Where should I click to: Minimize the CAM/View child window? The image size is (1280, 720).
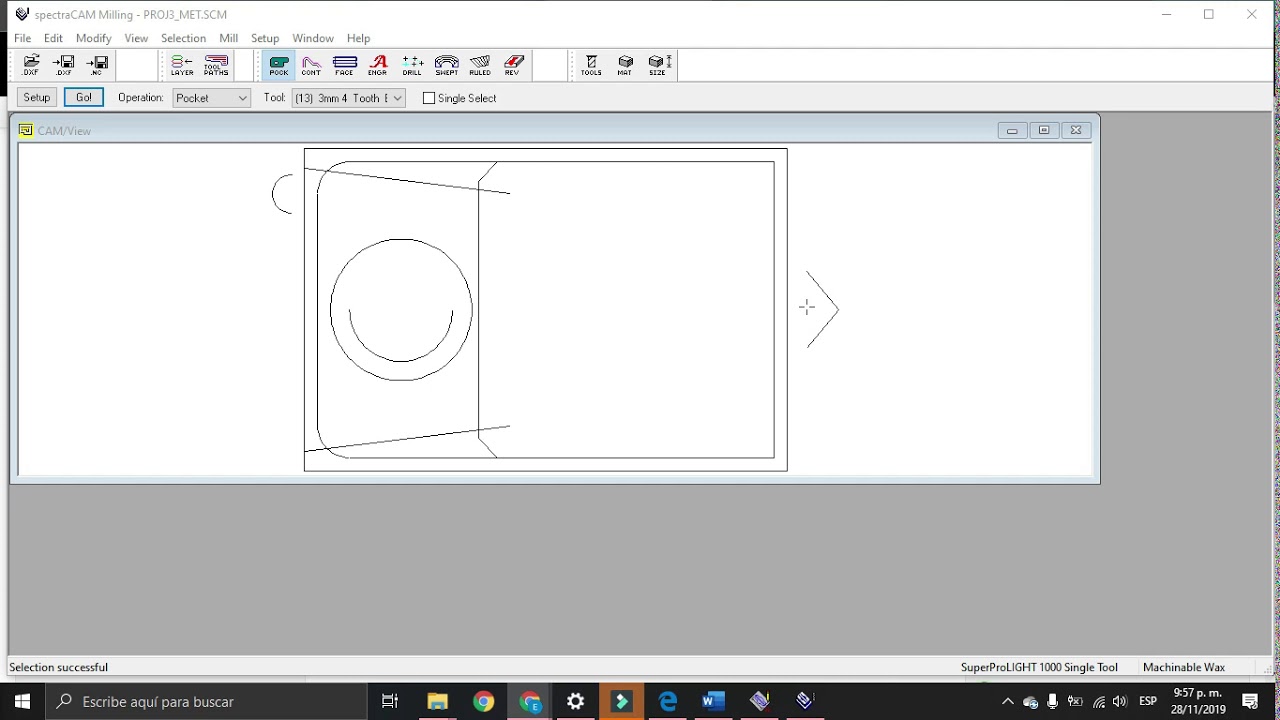[1012, 130]
